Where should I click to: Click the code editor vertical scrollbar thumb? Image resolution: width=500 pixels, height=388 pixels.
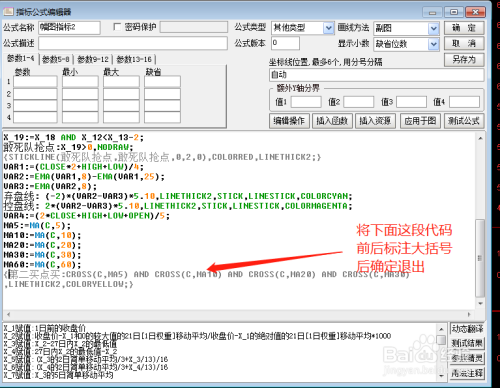[480, 258]
